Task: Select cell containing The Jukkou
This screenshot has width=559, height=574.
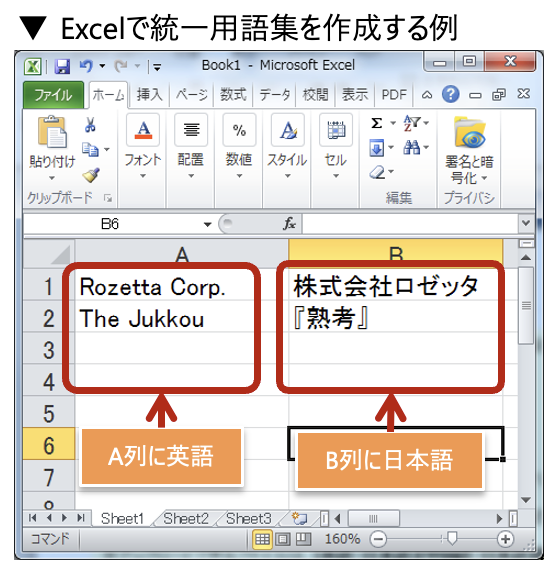Action: coord(182,317)
